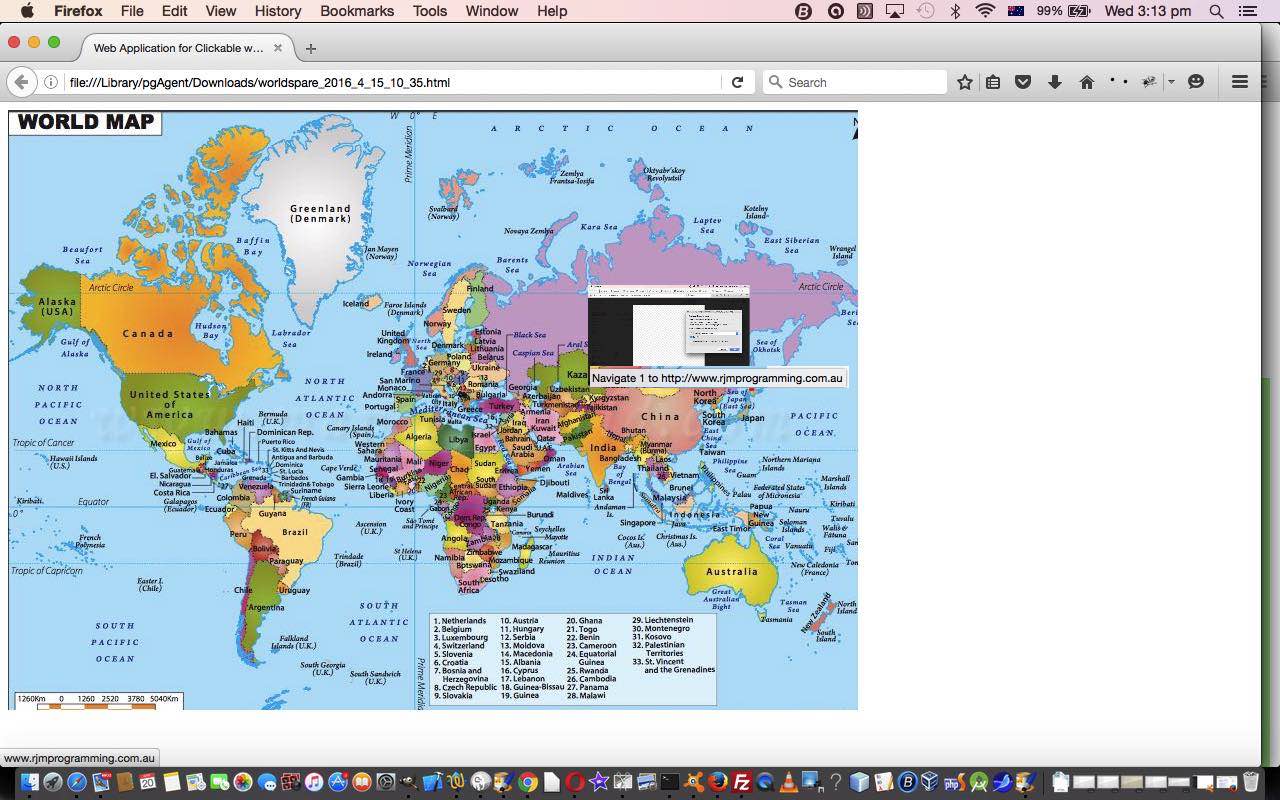Screen dimensions: 1280x800
Task: Close the Web Application tab
Action: [x=278, y=48]
